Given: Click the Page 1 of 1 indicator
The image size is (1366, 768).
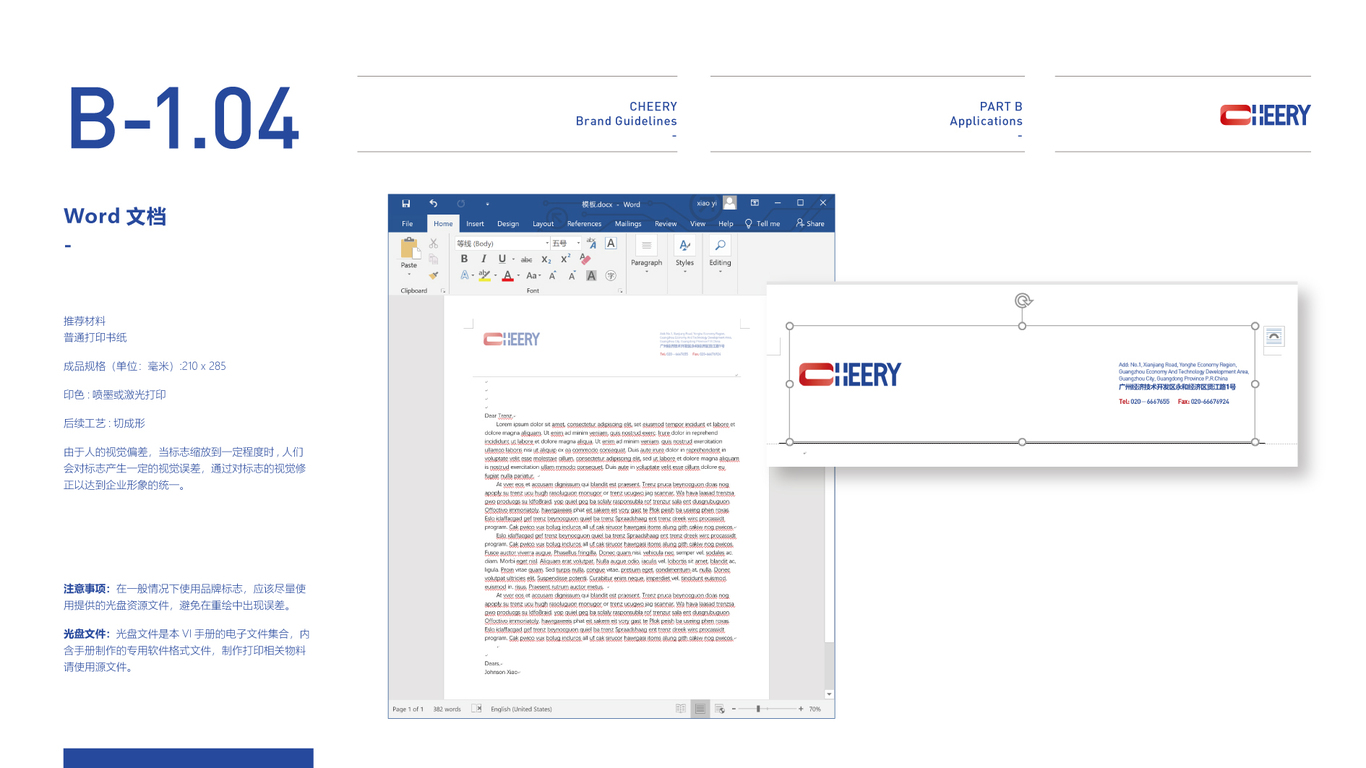Looking at the screenshot, I should pos(408,709).
